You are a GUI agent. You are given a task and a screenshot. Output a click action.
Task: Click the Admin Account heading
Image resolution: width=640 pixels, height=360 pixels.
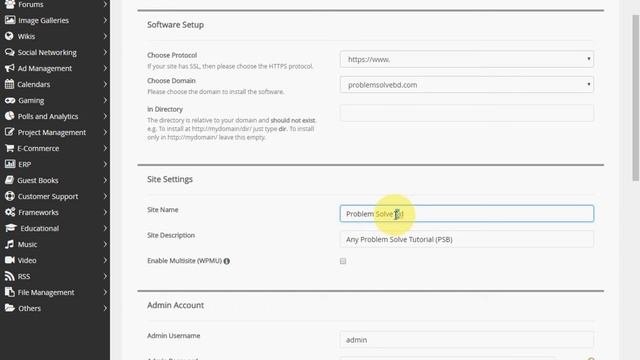(176, 305)
